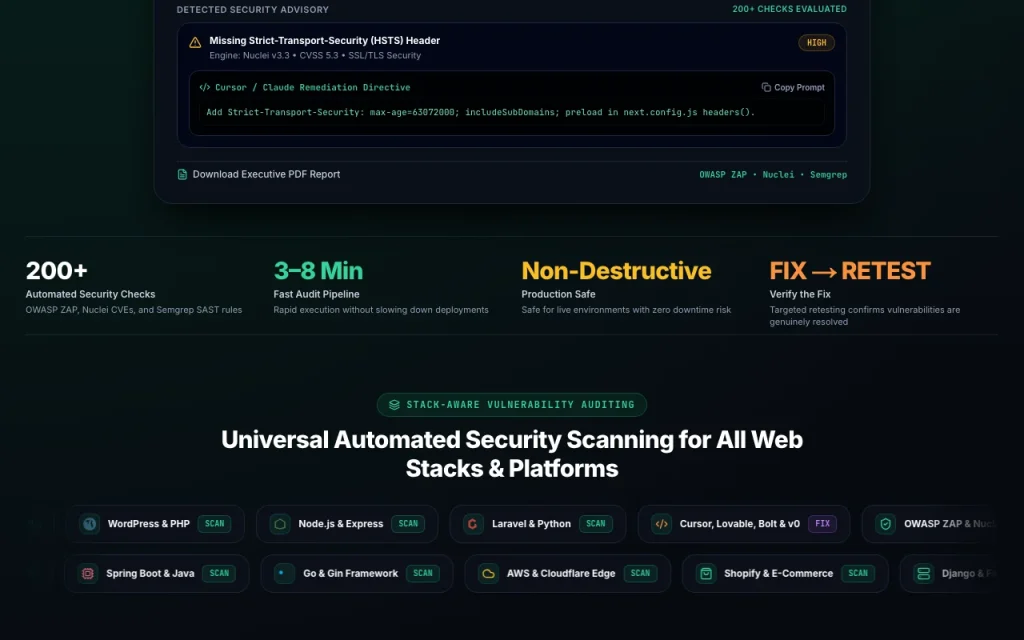Click the '200+ CHECKS EVALUATED' label

[790, 9]
